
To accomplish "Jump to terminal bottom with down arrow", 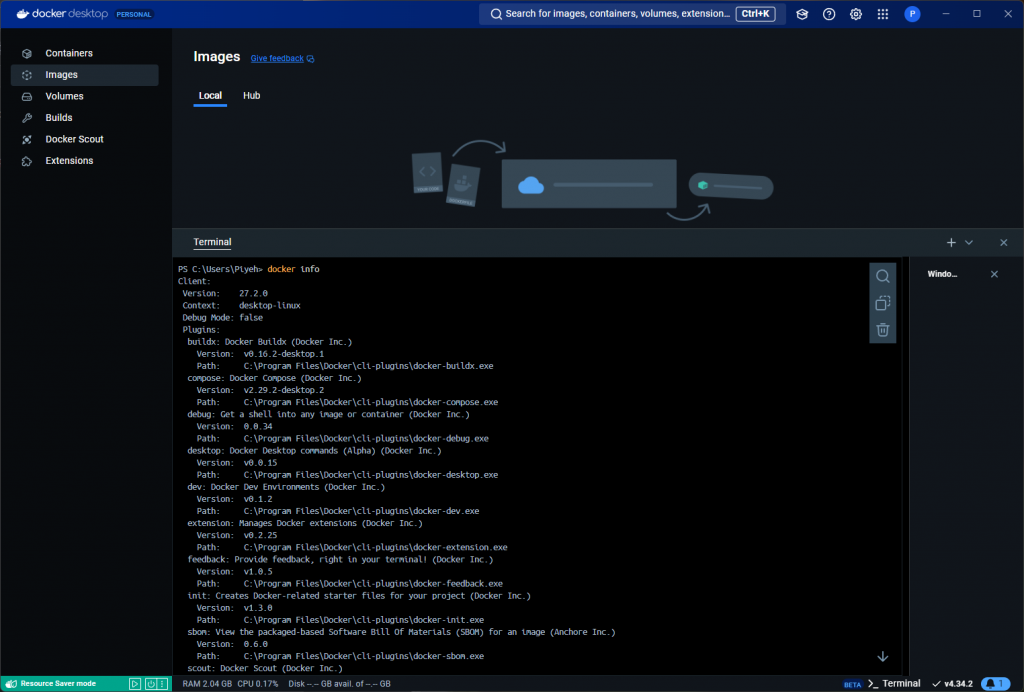I will click(882, 657).
